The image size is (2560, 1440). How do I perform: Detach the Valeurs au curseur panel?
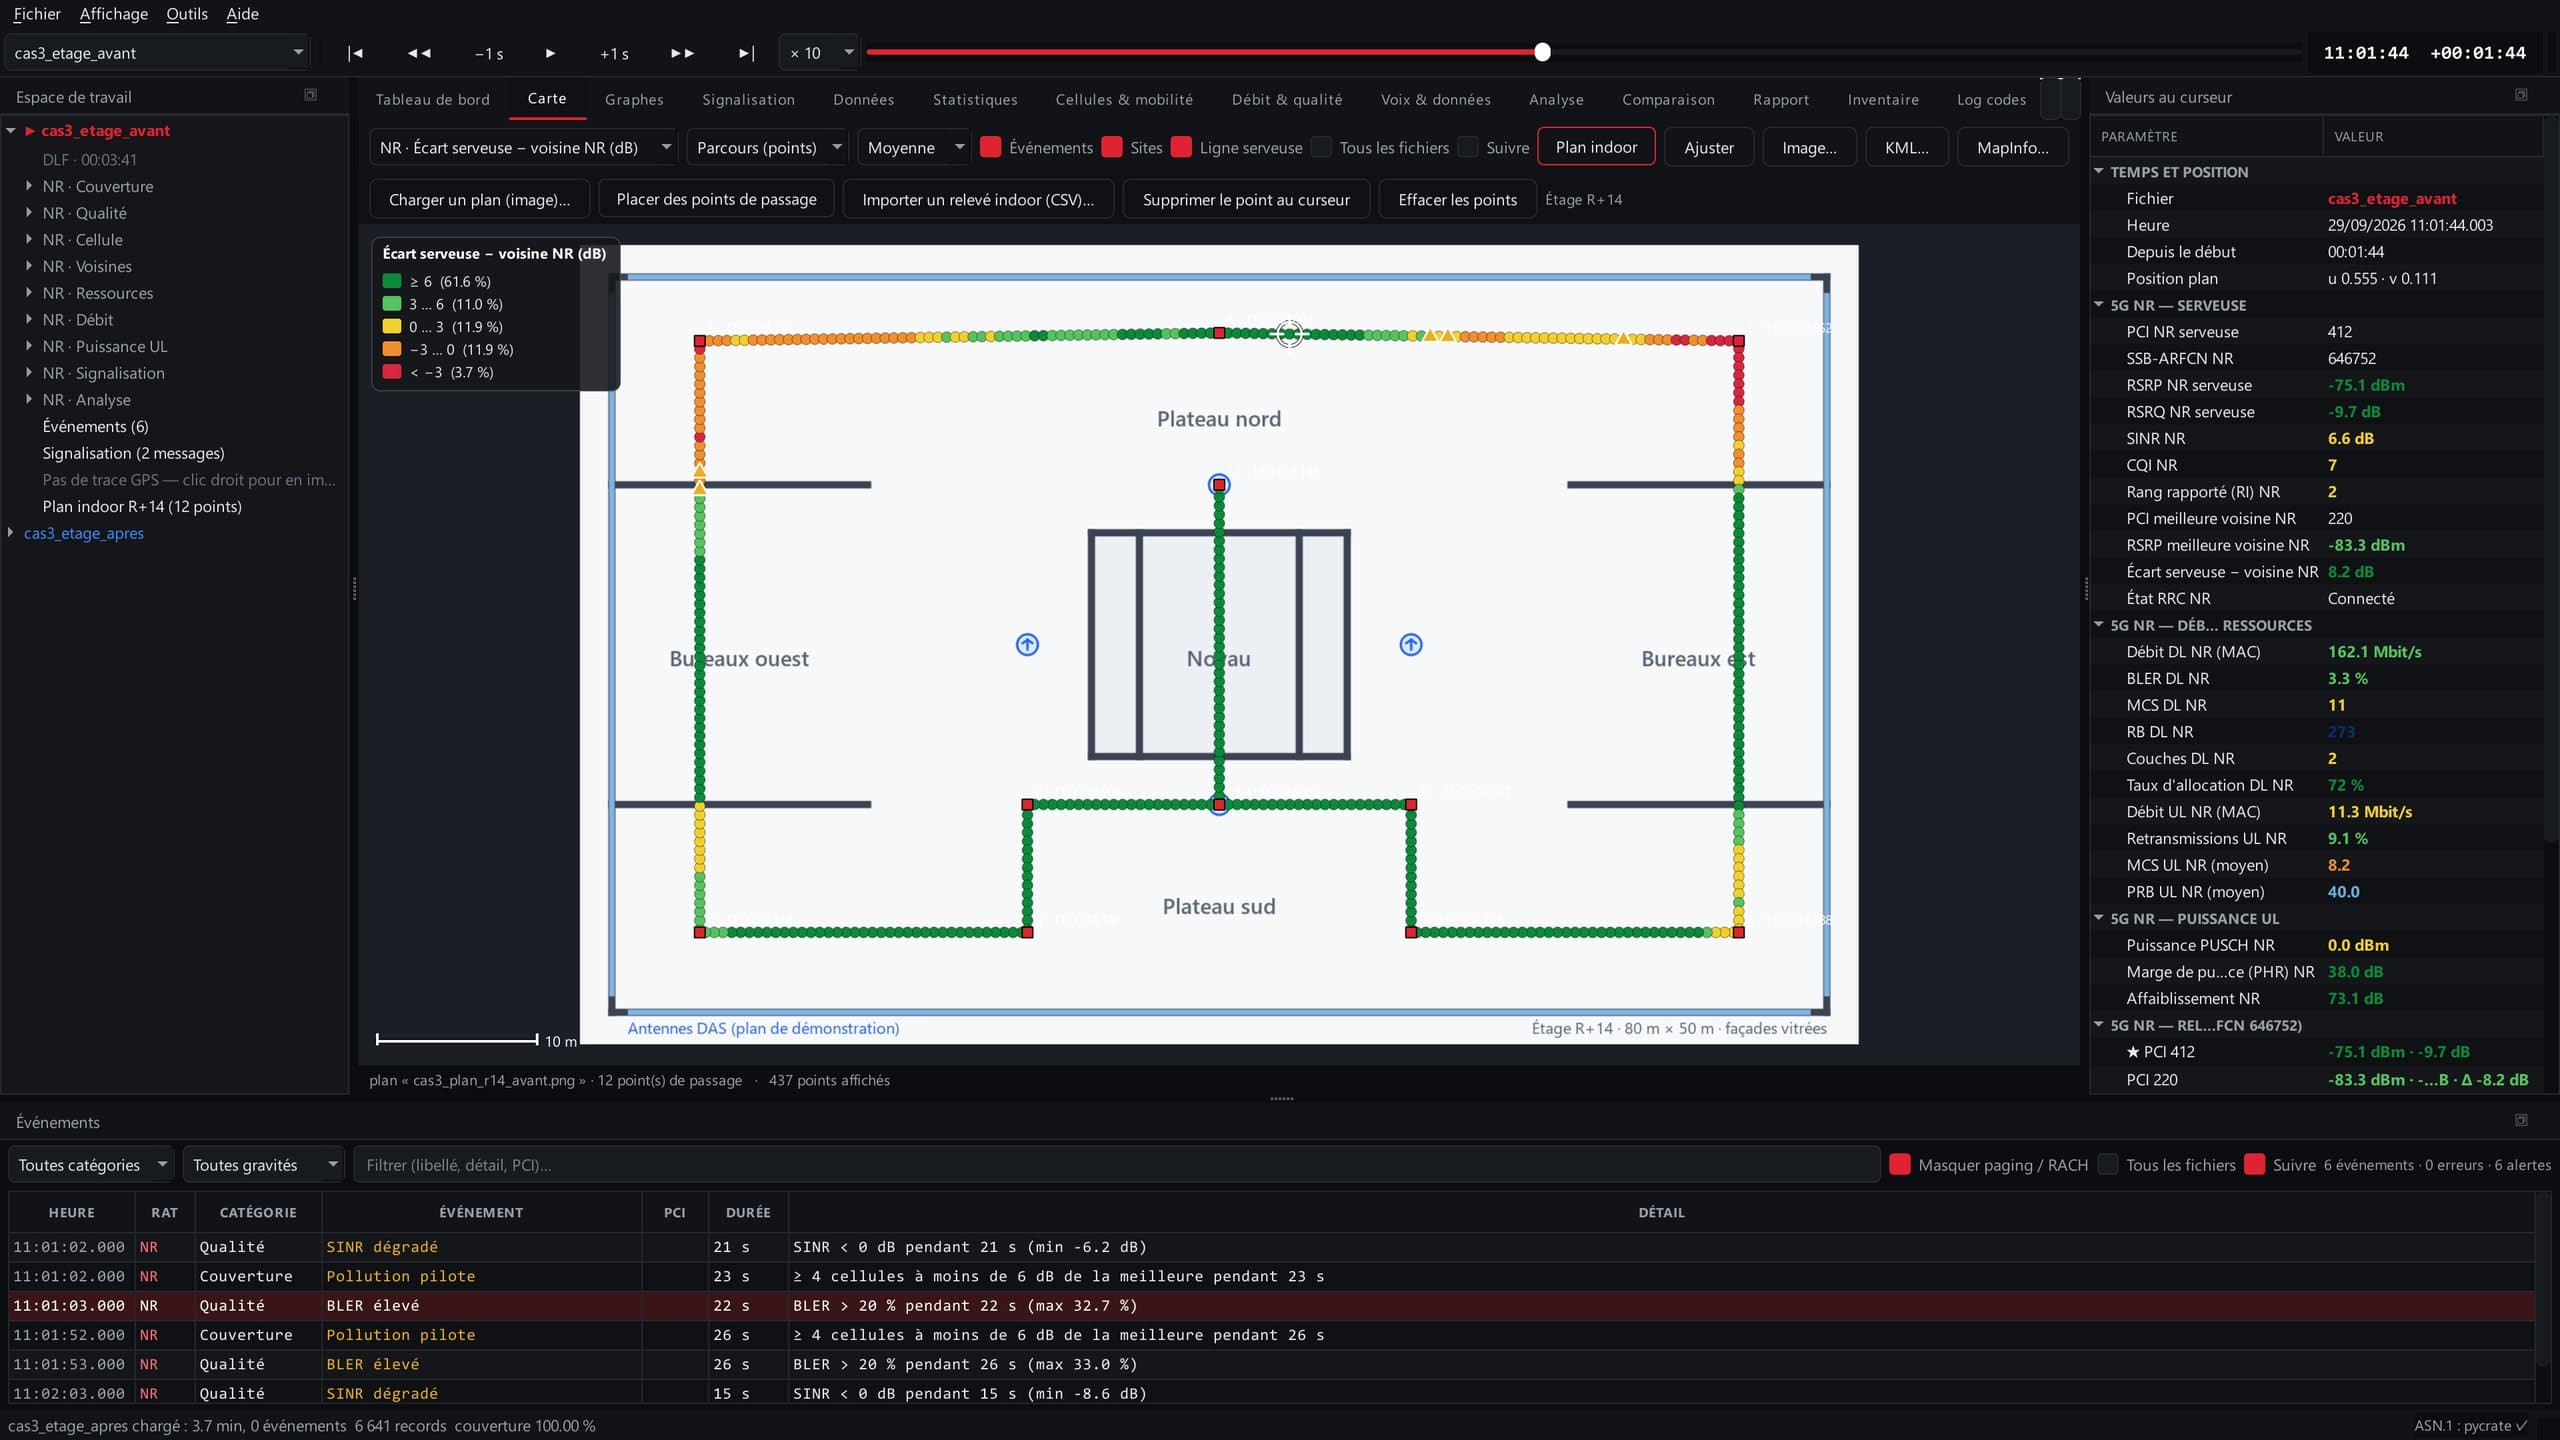tap(2521, 95)
